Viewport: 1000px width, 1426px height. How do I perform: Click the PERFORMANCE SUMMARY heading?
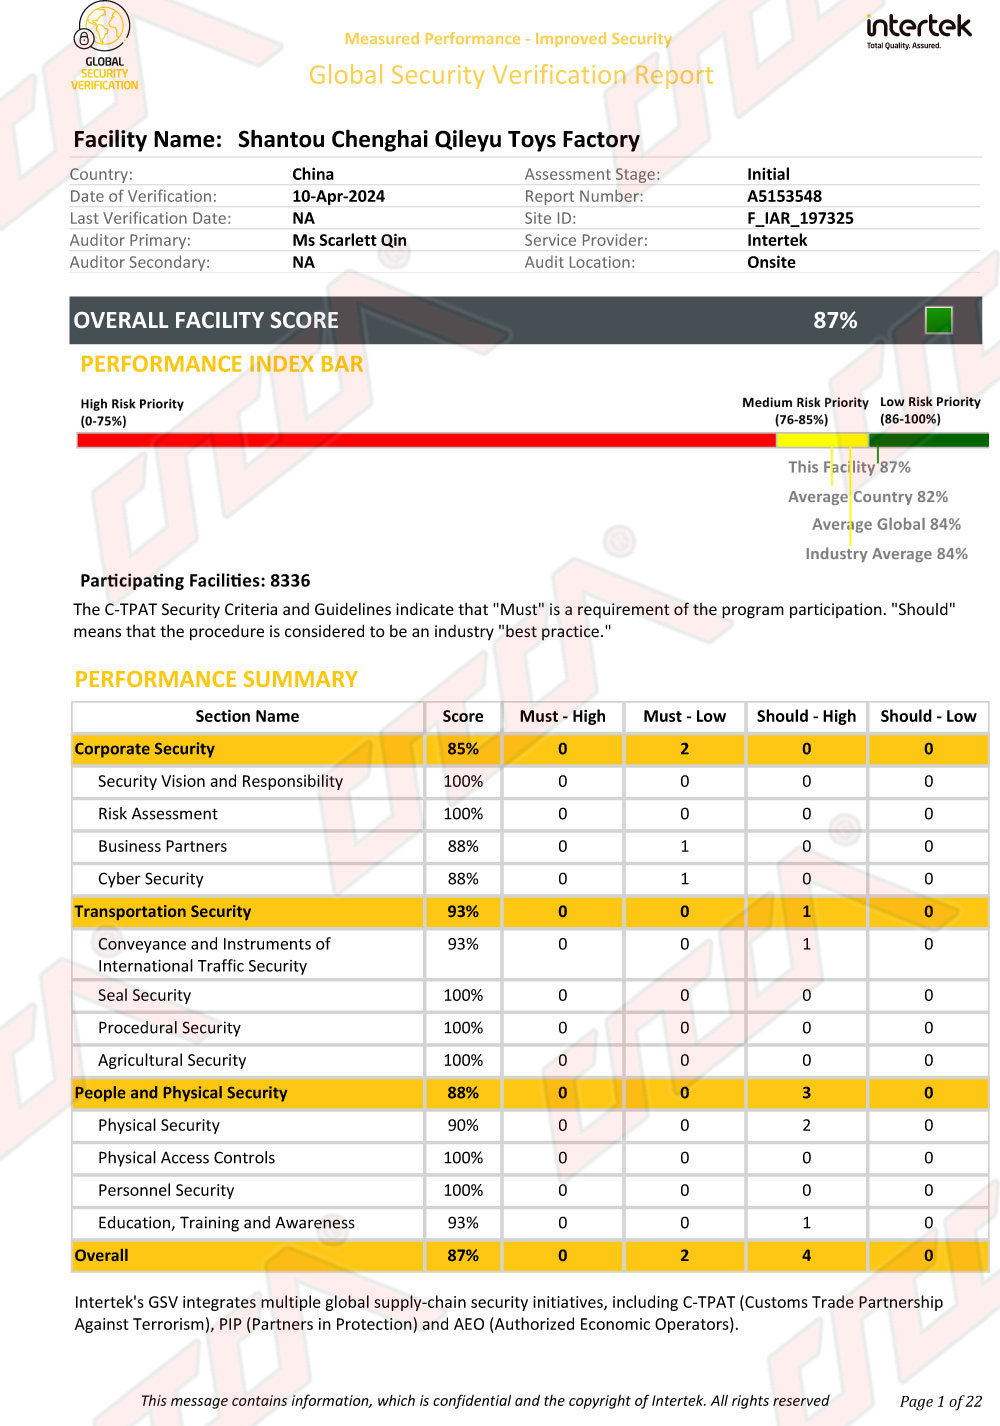[216, 679]
